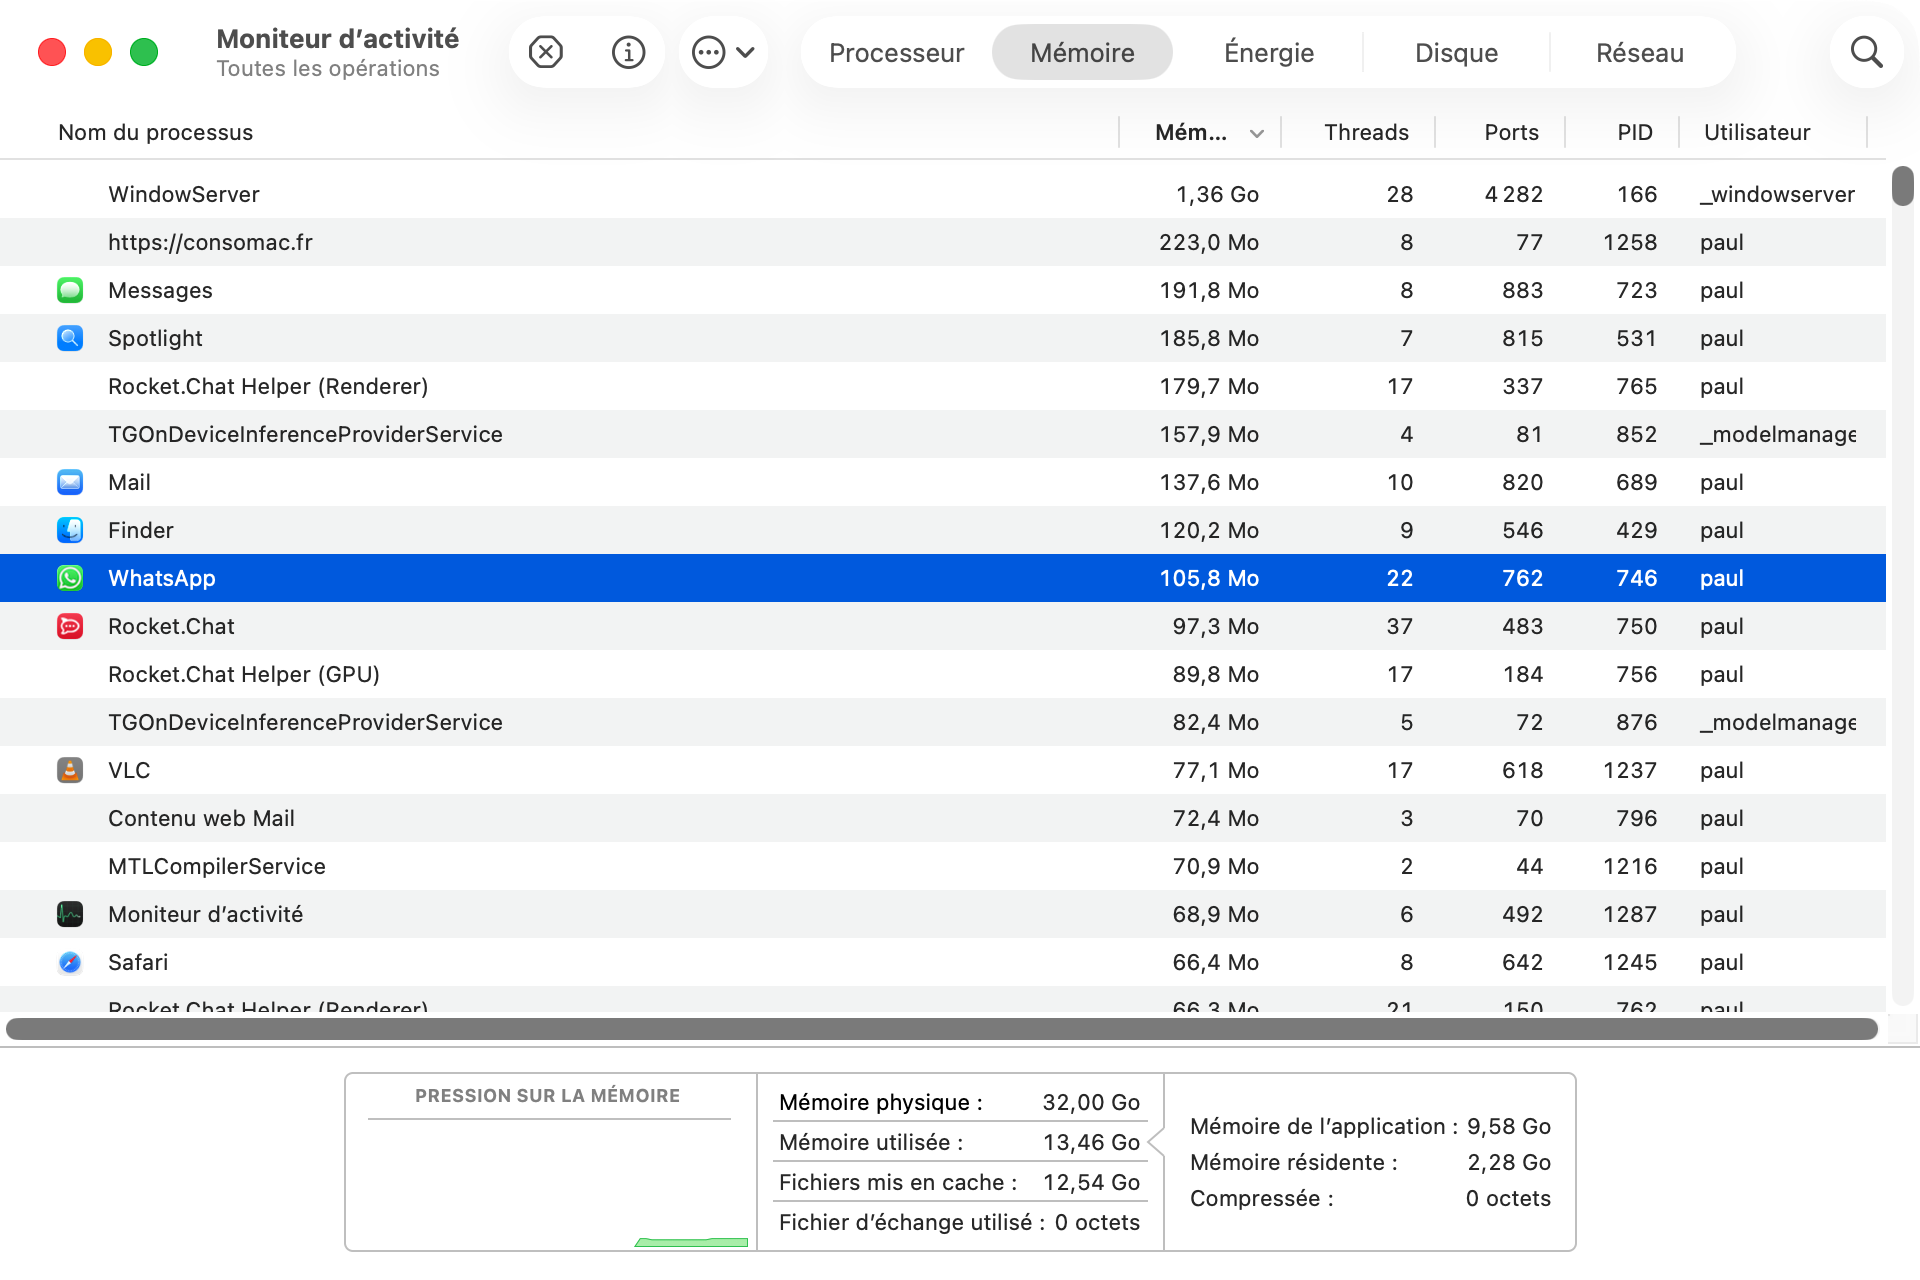The height and width of the screenshot is (1280, 1920).
Task: Click the Spotlight process icon
Action: point(70,338)
